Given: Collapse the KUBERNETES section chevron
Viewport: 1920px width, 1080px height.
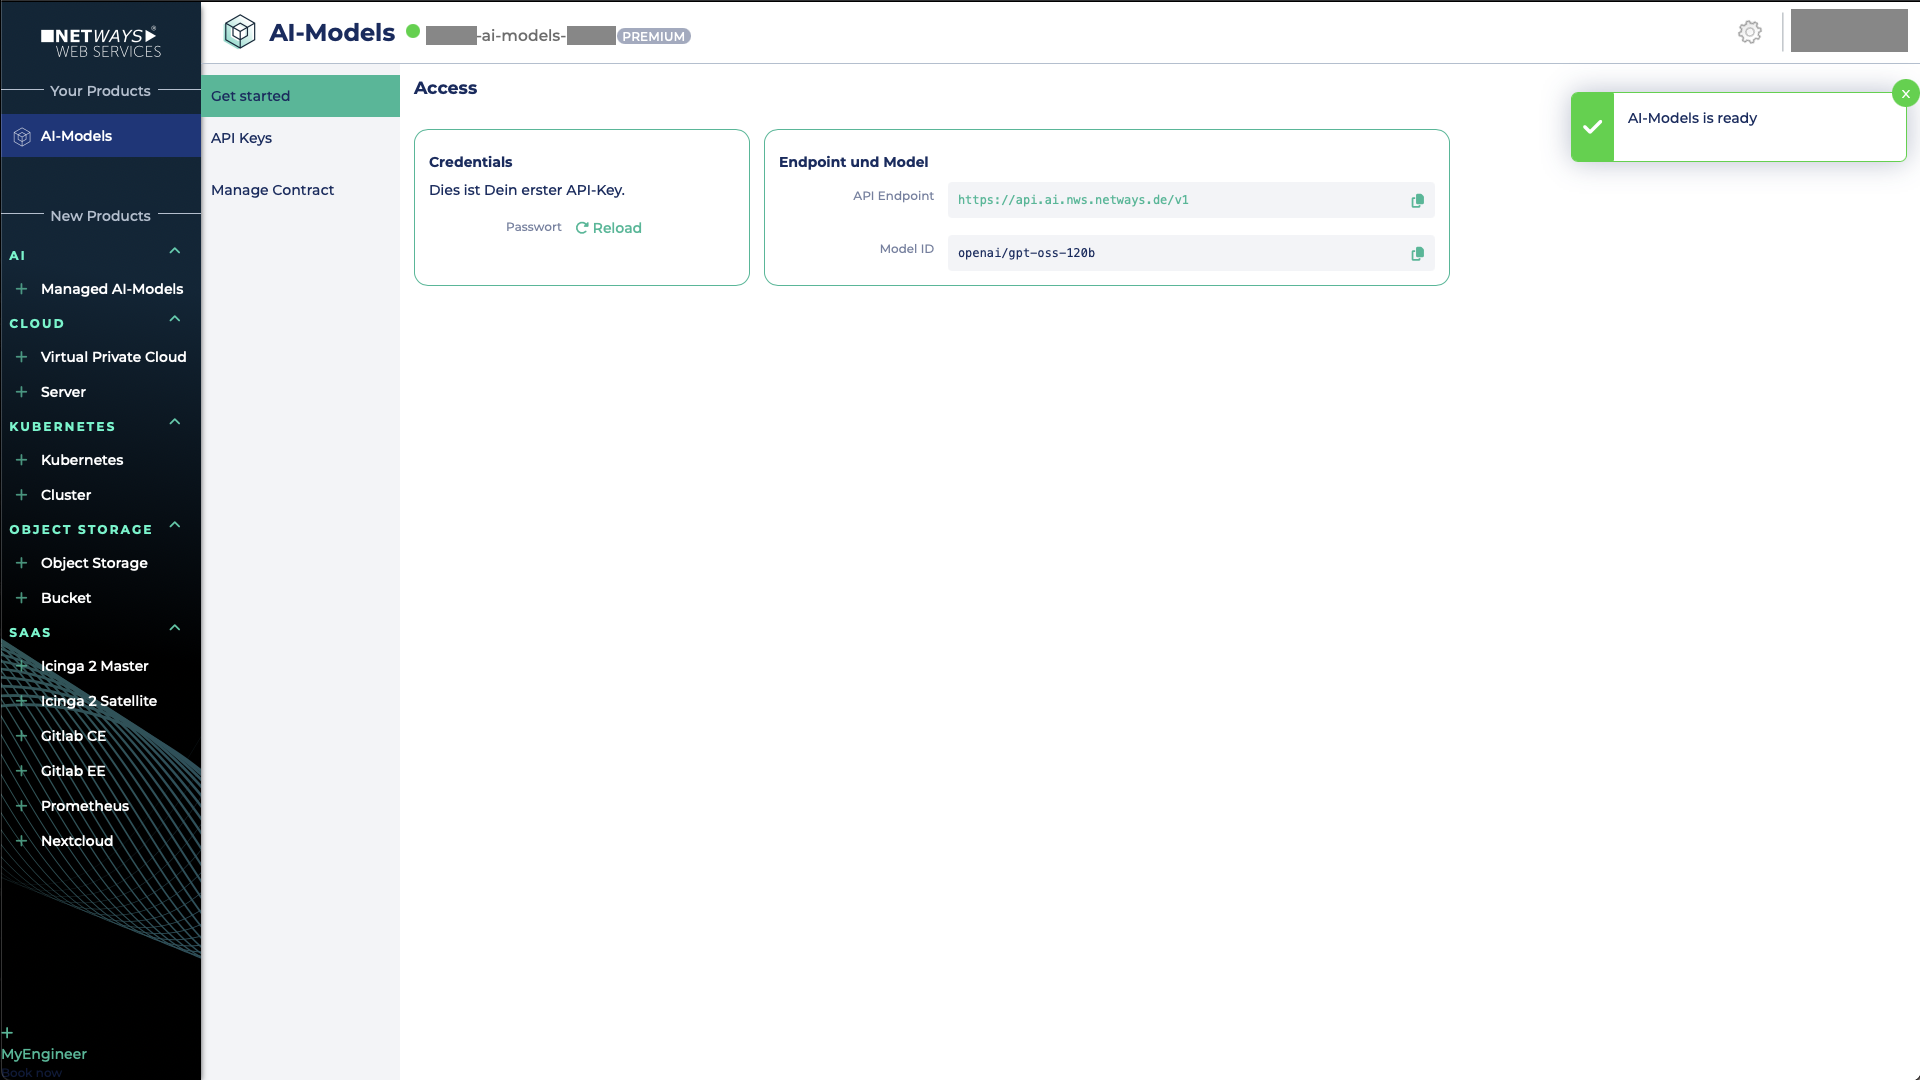Looking at the screenshot, I should coord(175,422).
